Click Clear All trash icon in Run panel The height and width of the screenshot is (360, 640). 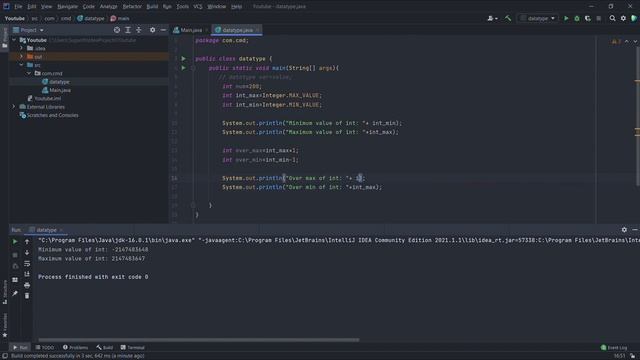point(27,296)
